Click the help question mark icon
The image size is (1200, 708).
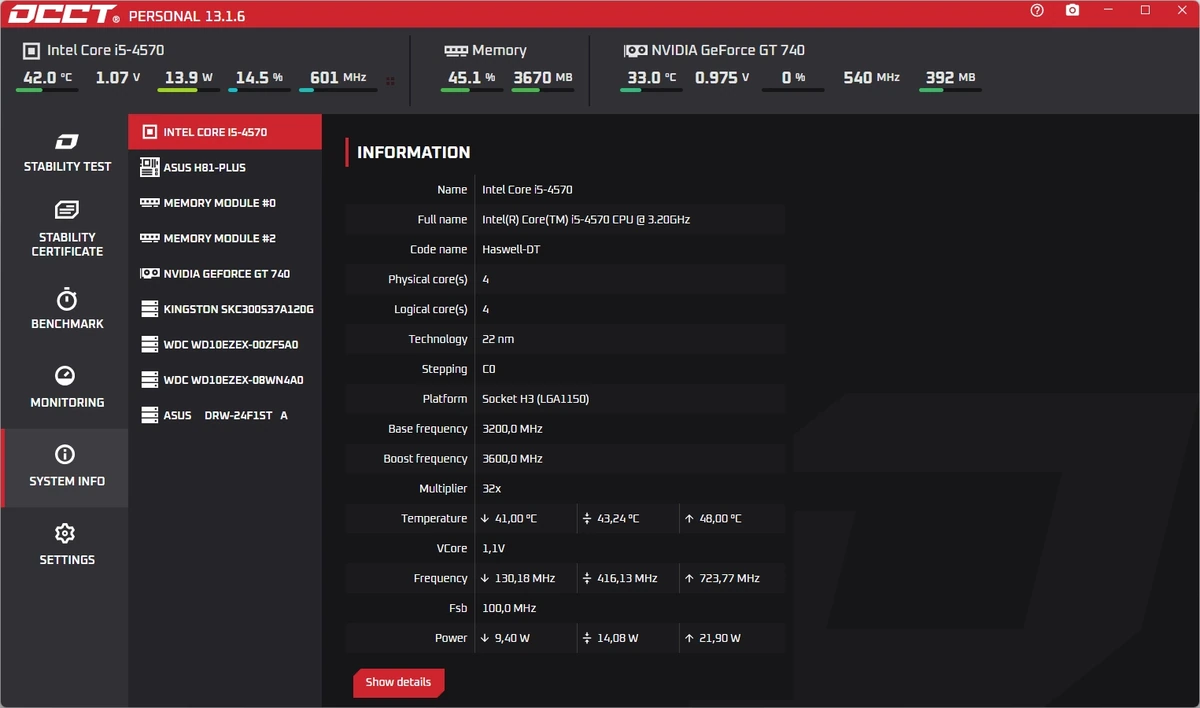1037,10
